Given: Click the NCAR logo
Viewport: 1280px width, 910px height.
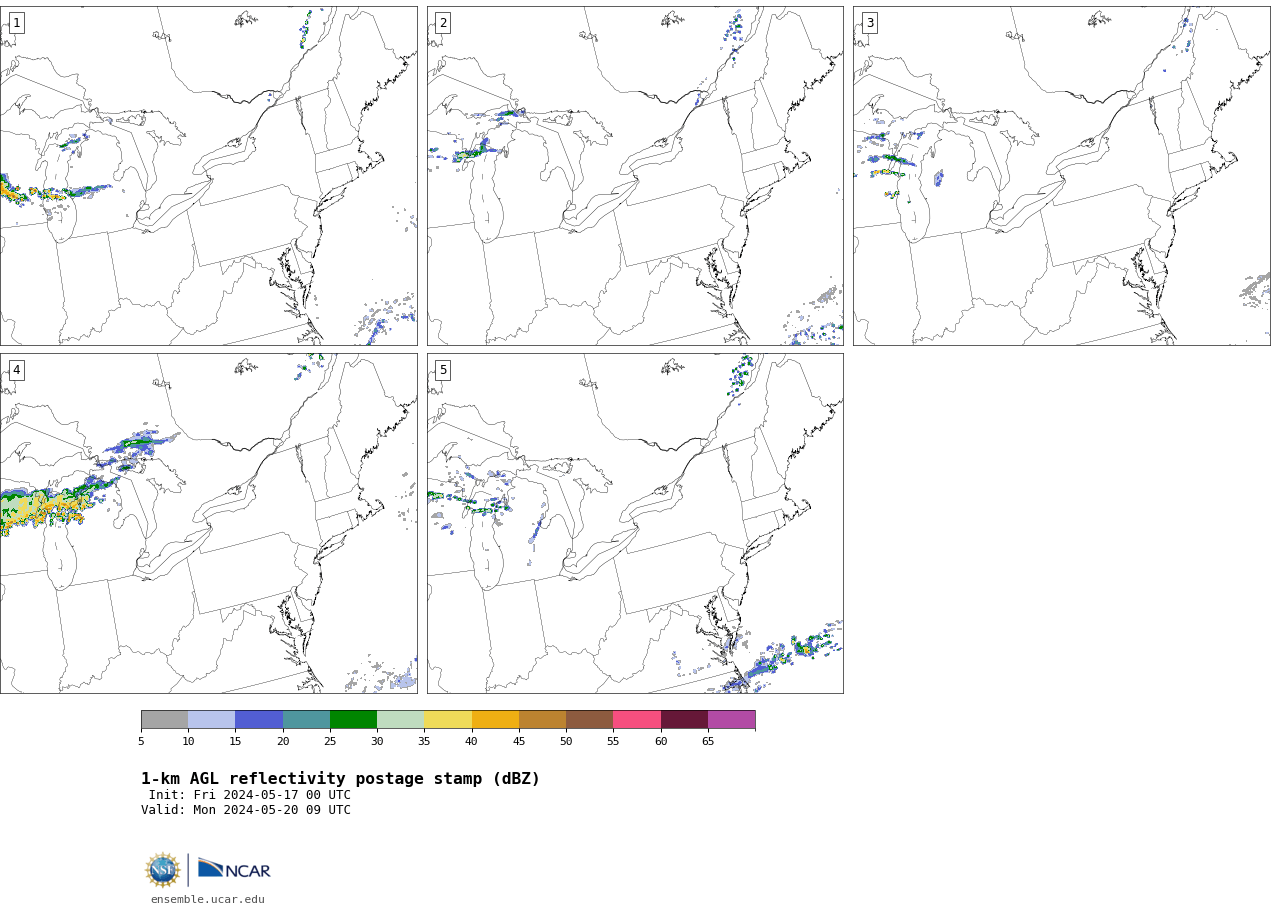Looking at the screenshot, I should (x=234, y=870).
